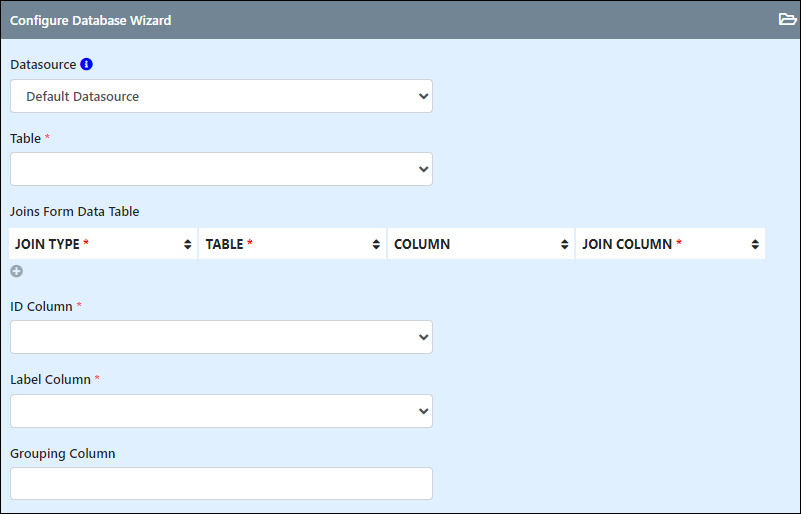Select the JOIN COLUMN header label
The height and width of the screenshot is (514, 801).
click(x=627, y=244)
